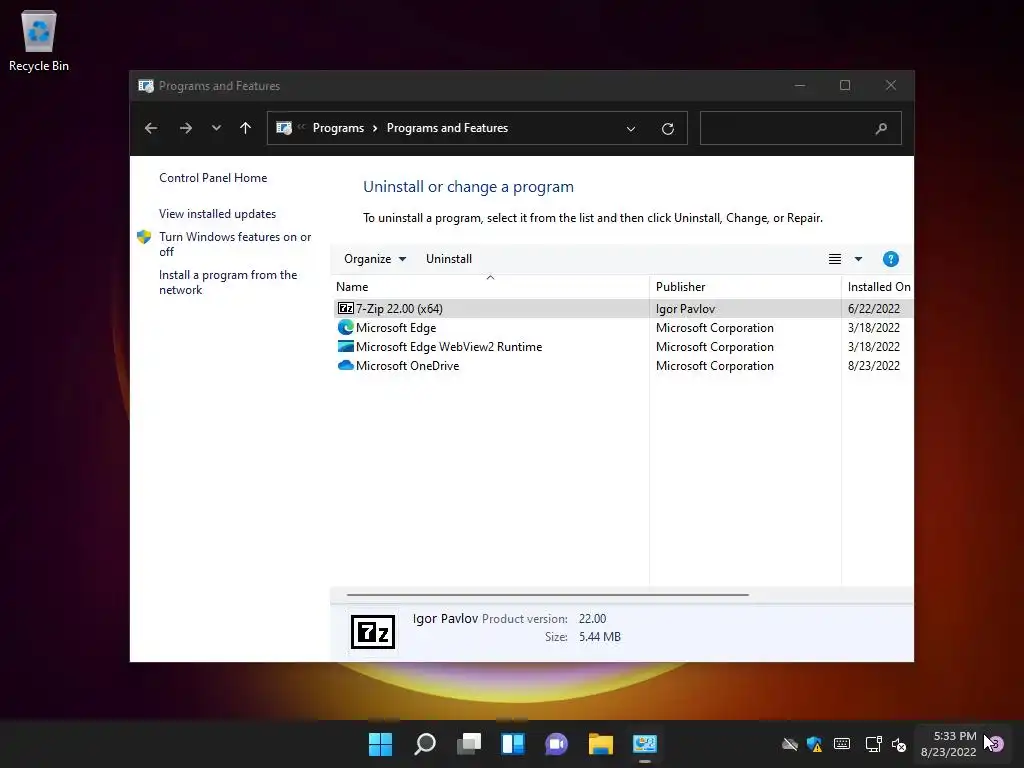
Task: Click the 6/22/2022 installed date cell
Action: tap(873, 309)
